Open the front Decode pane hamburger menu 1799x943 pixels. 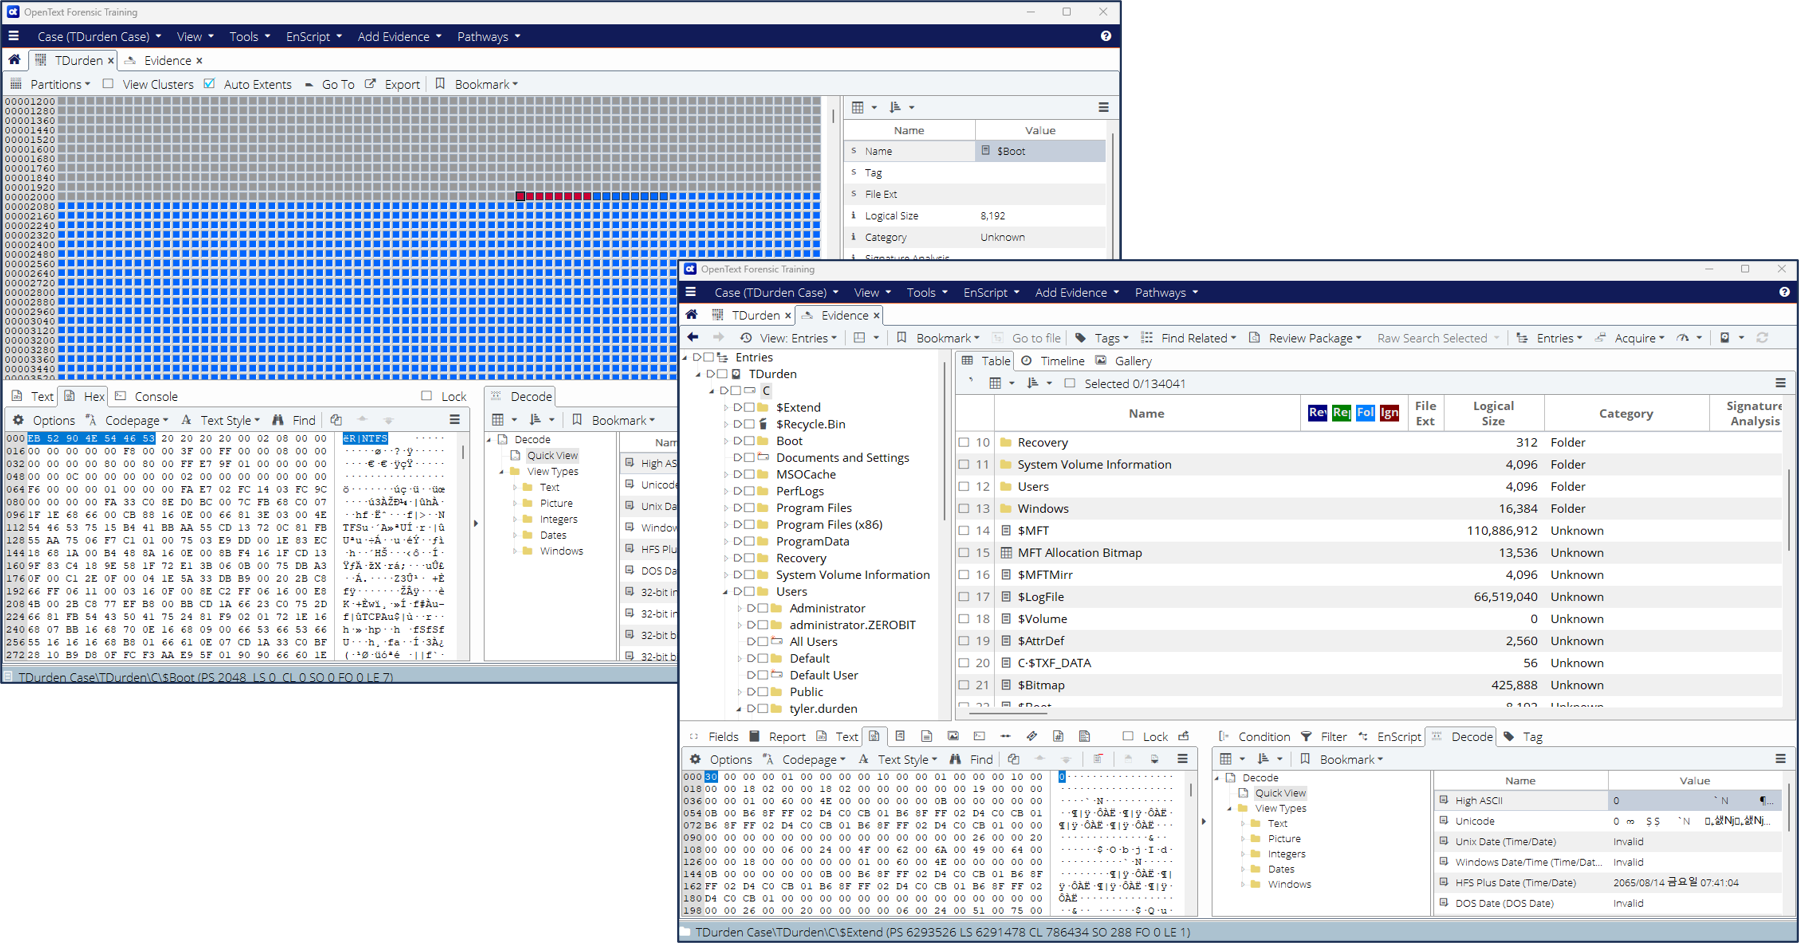click(x=1780, y=759)
